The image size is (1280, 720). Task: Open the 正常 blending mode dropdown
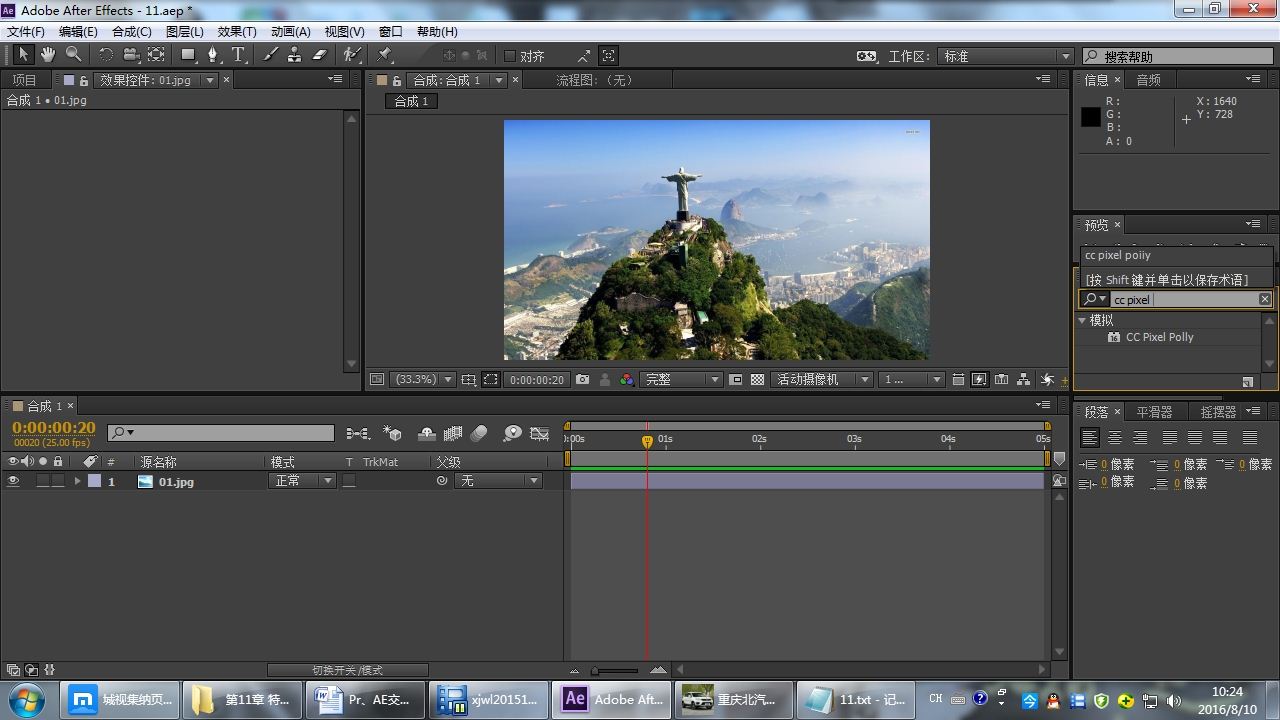click(302, 481)
